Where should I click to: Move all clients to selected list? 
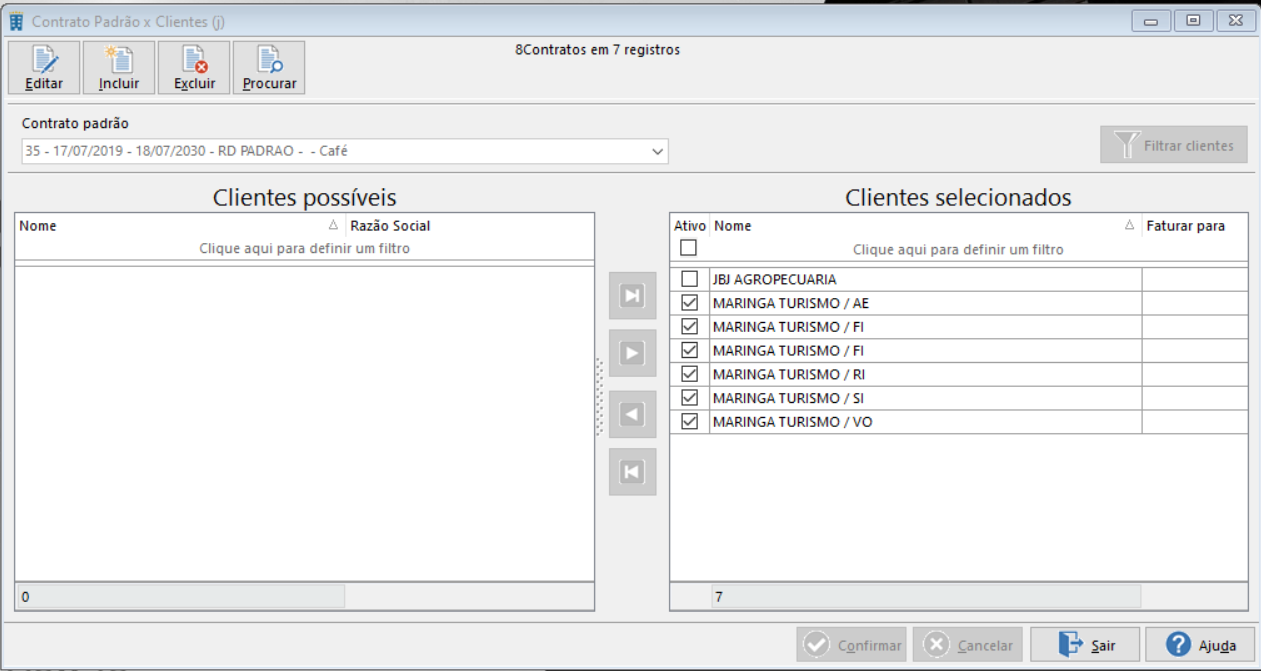coord(632,296)
